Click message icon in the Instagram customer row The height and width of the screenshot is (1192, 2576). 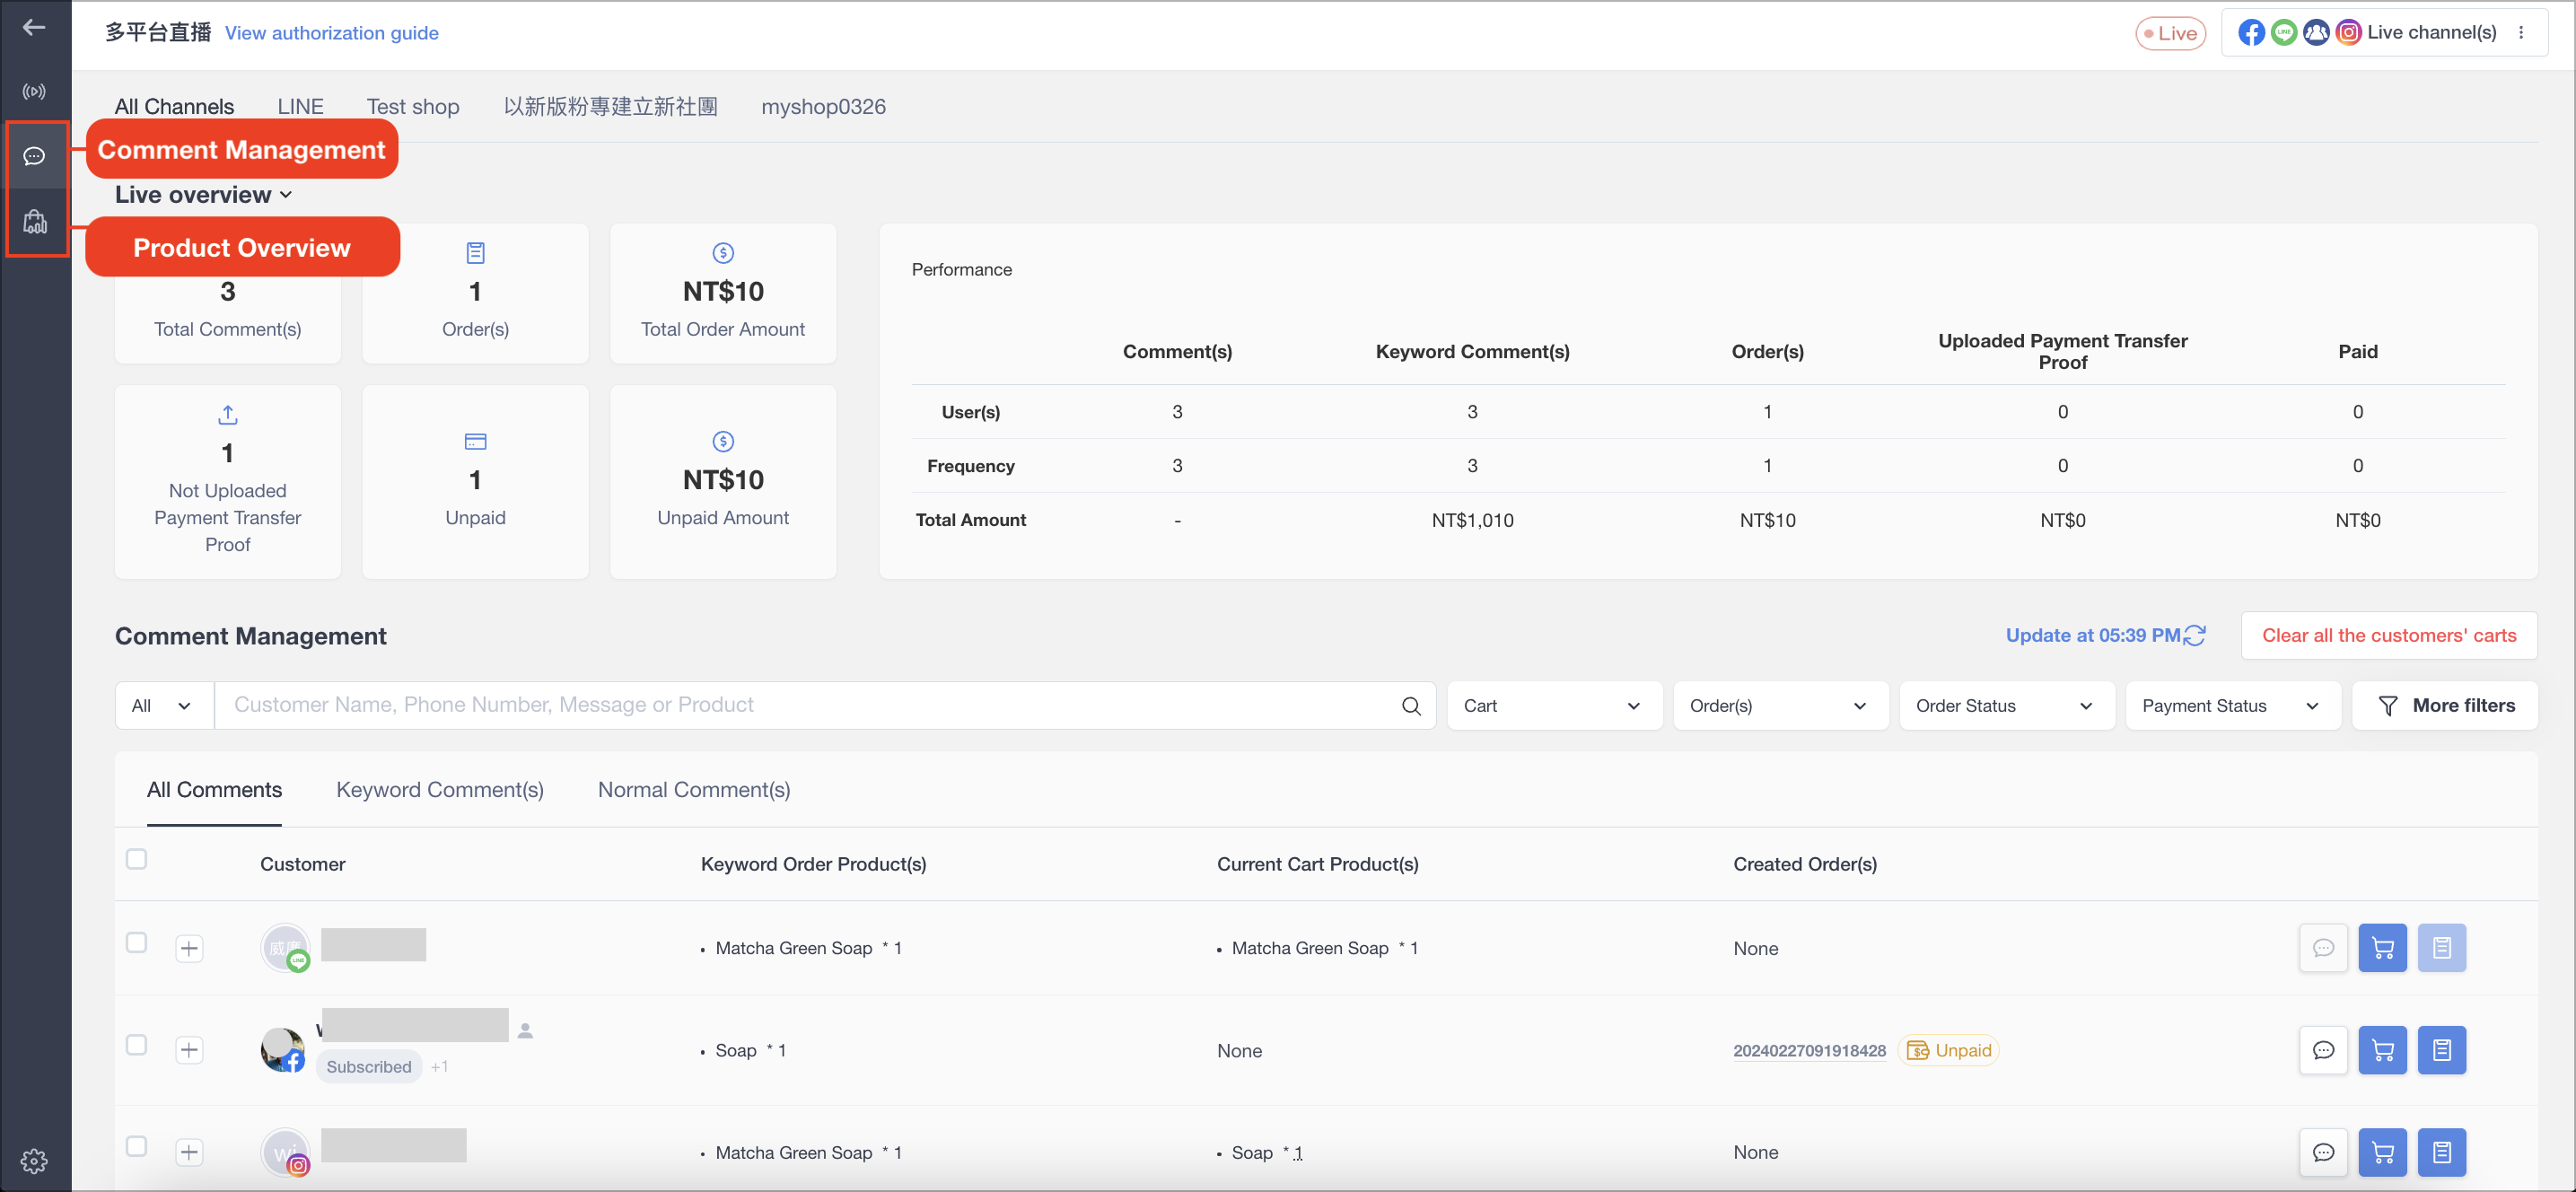pos(2322,1152)
